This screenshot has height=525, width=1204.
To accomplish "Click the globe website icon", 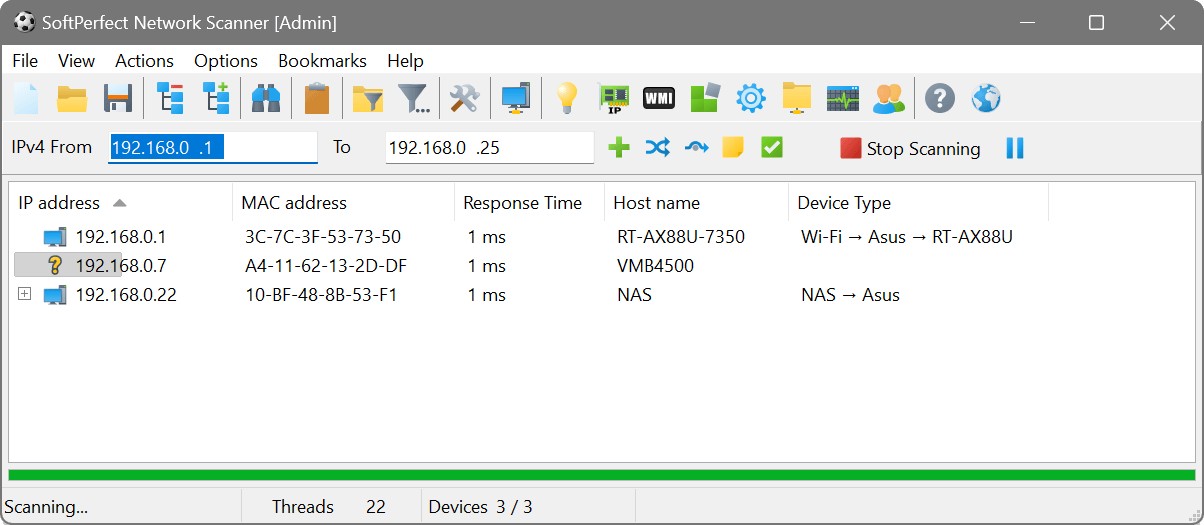I will [986, 98].
